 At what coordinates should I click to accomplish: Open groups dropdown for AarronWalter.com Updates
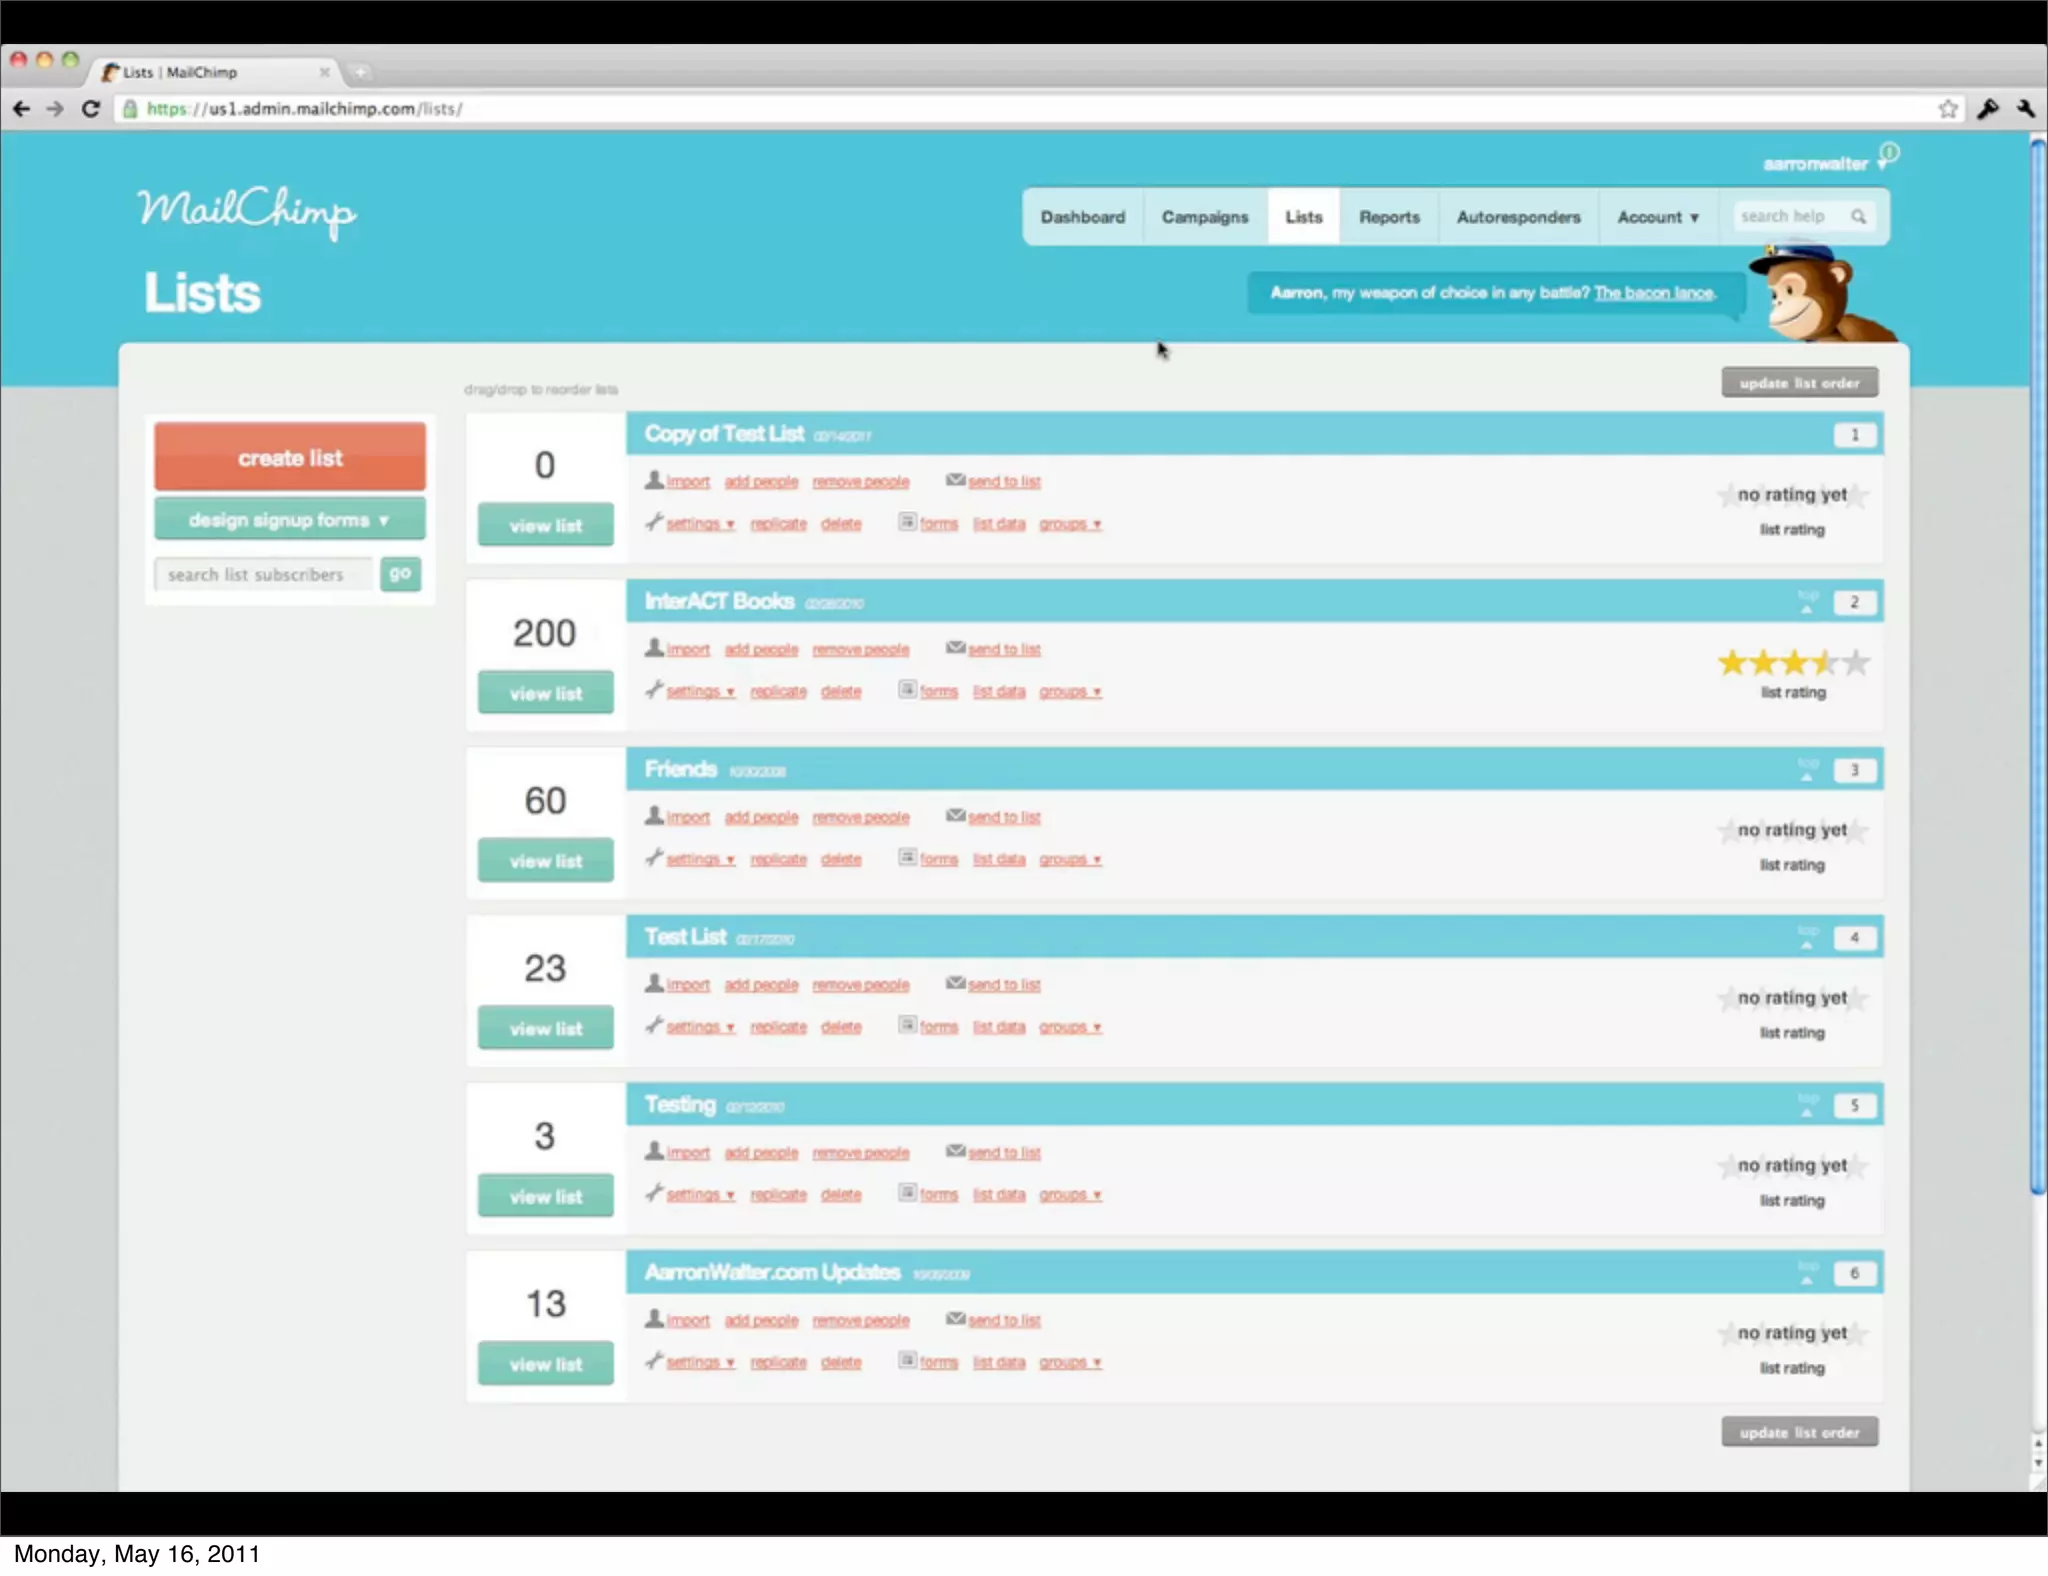[1069, 1363]
